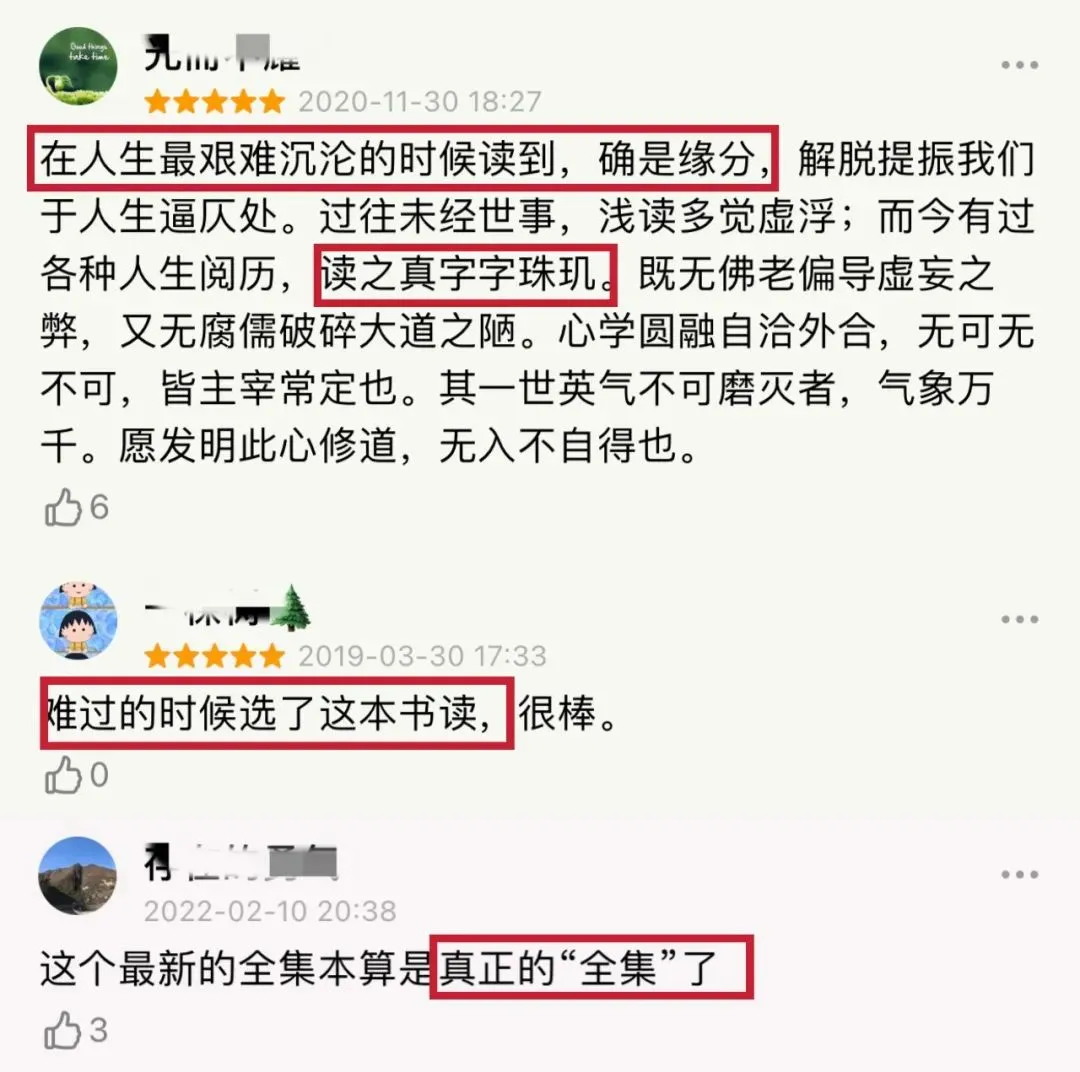
Task: Select the first reviewer's username
Action: pyautogui.click(x=222, y=53)
